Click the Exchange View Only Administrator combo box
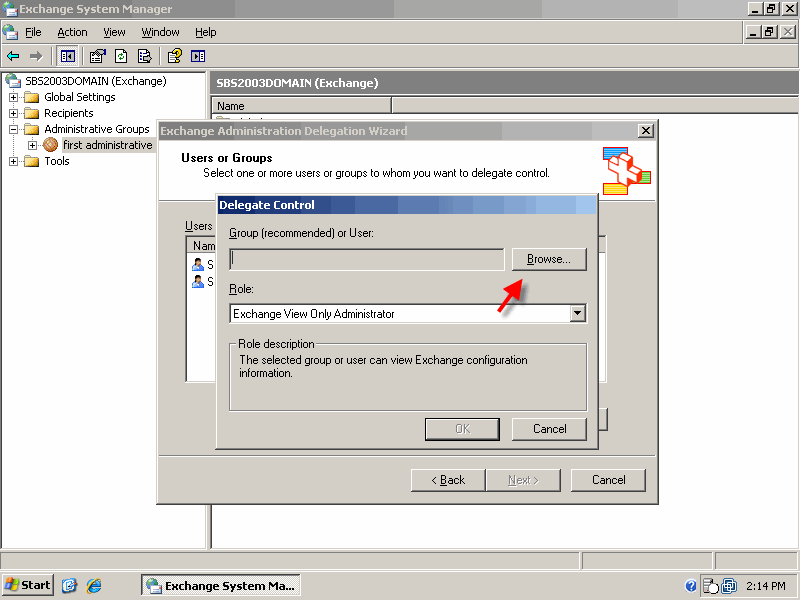The width and height of the screenshot is (800, 600). [x=408, y=313]
